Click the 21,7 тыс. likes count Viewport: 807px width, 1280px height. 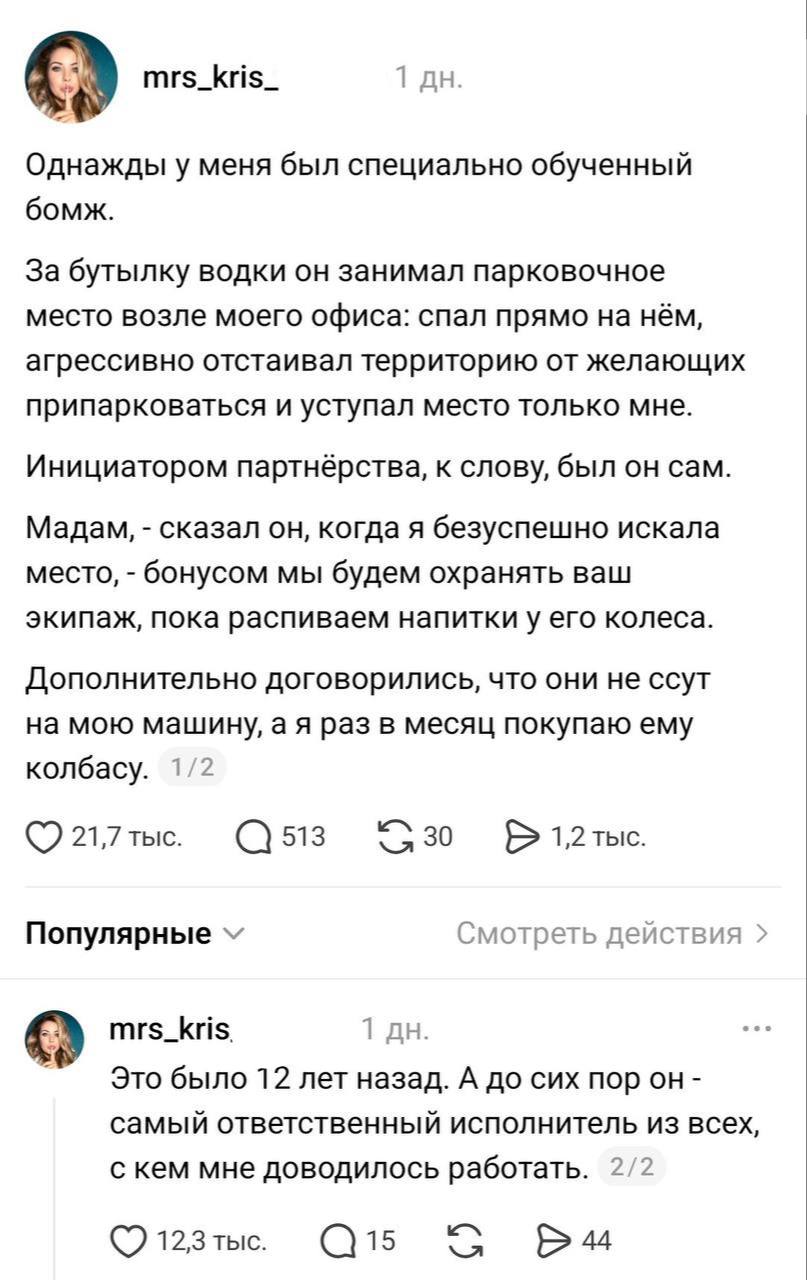tap(126, 837)
